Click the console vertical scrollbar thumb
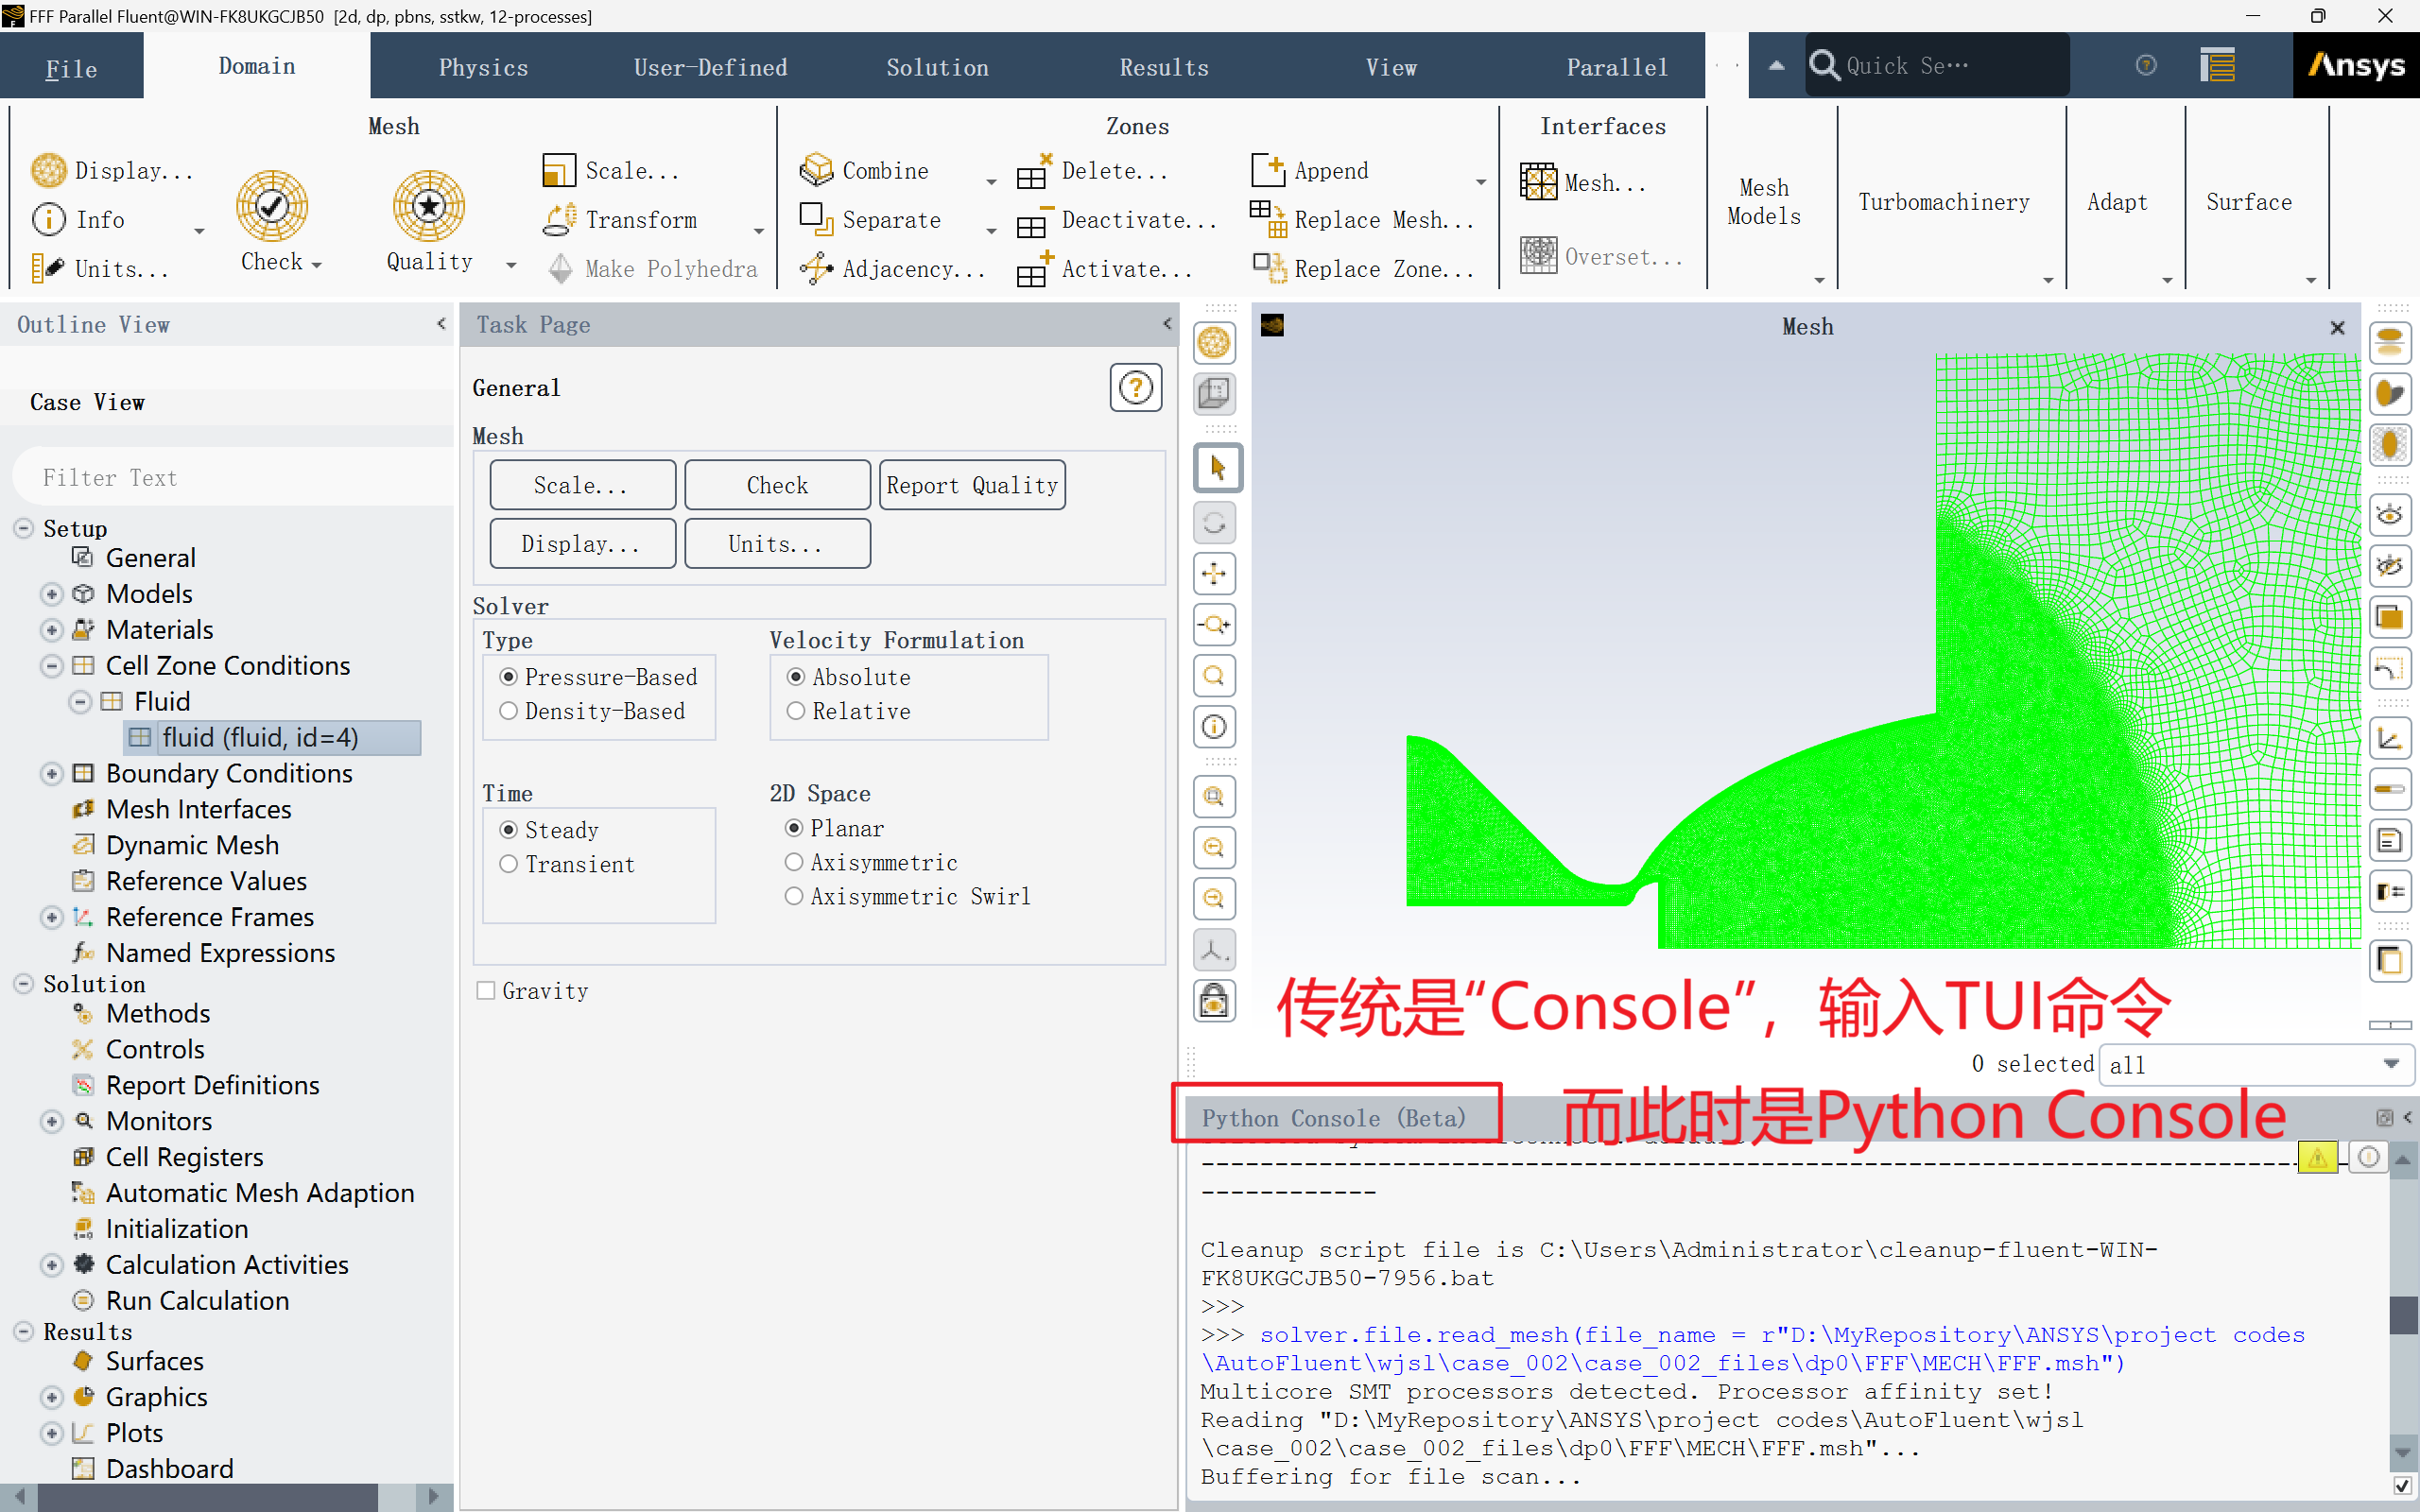 point(2402,1314)
